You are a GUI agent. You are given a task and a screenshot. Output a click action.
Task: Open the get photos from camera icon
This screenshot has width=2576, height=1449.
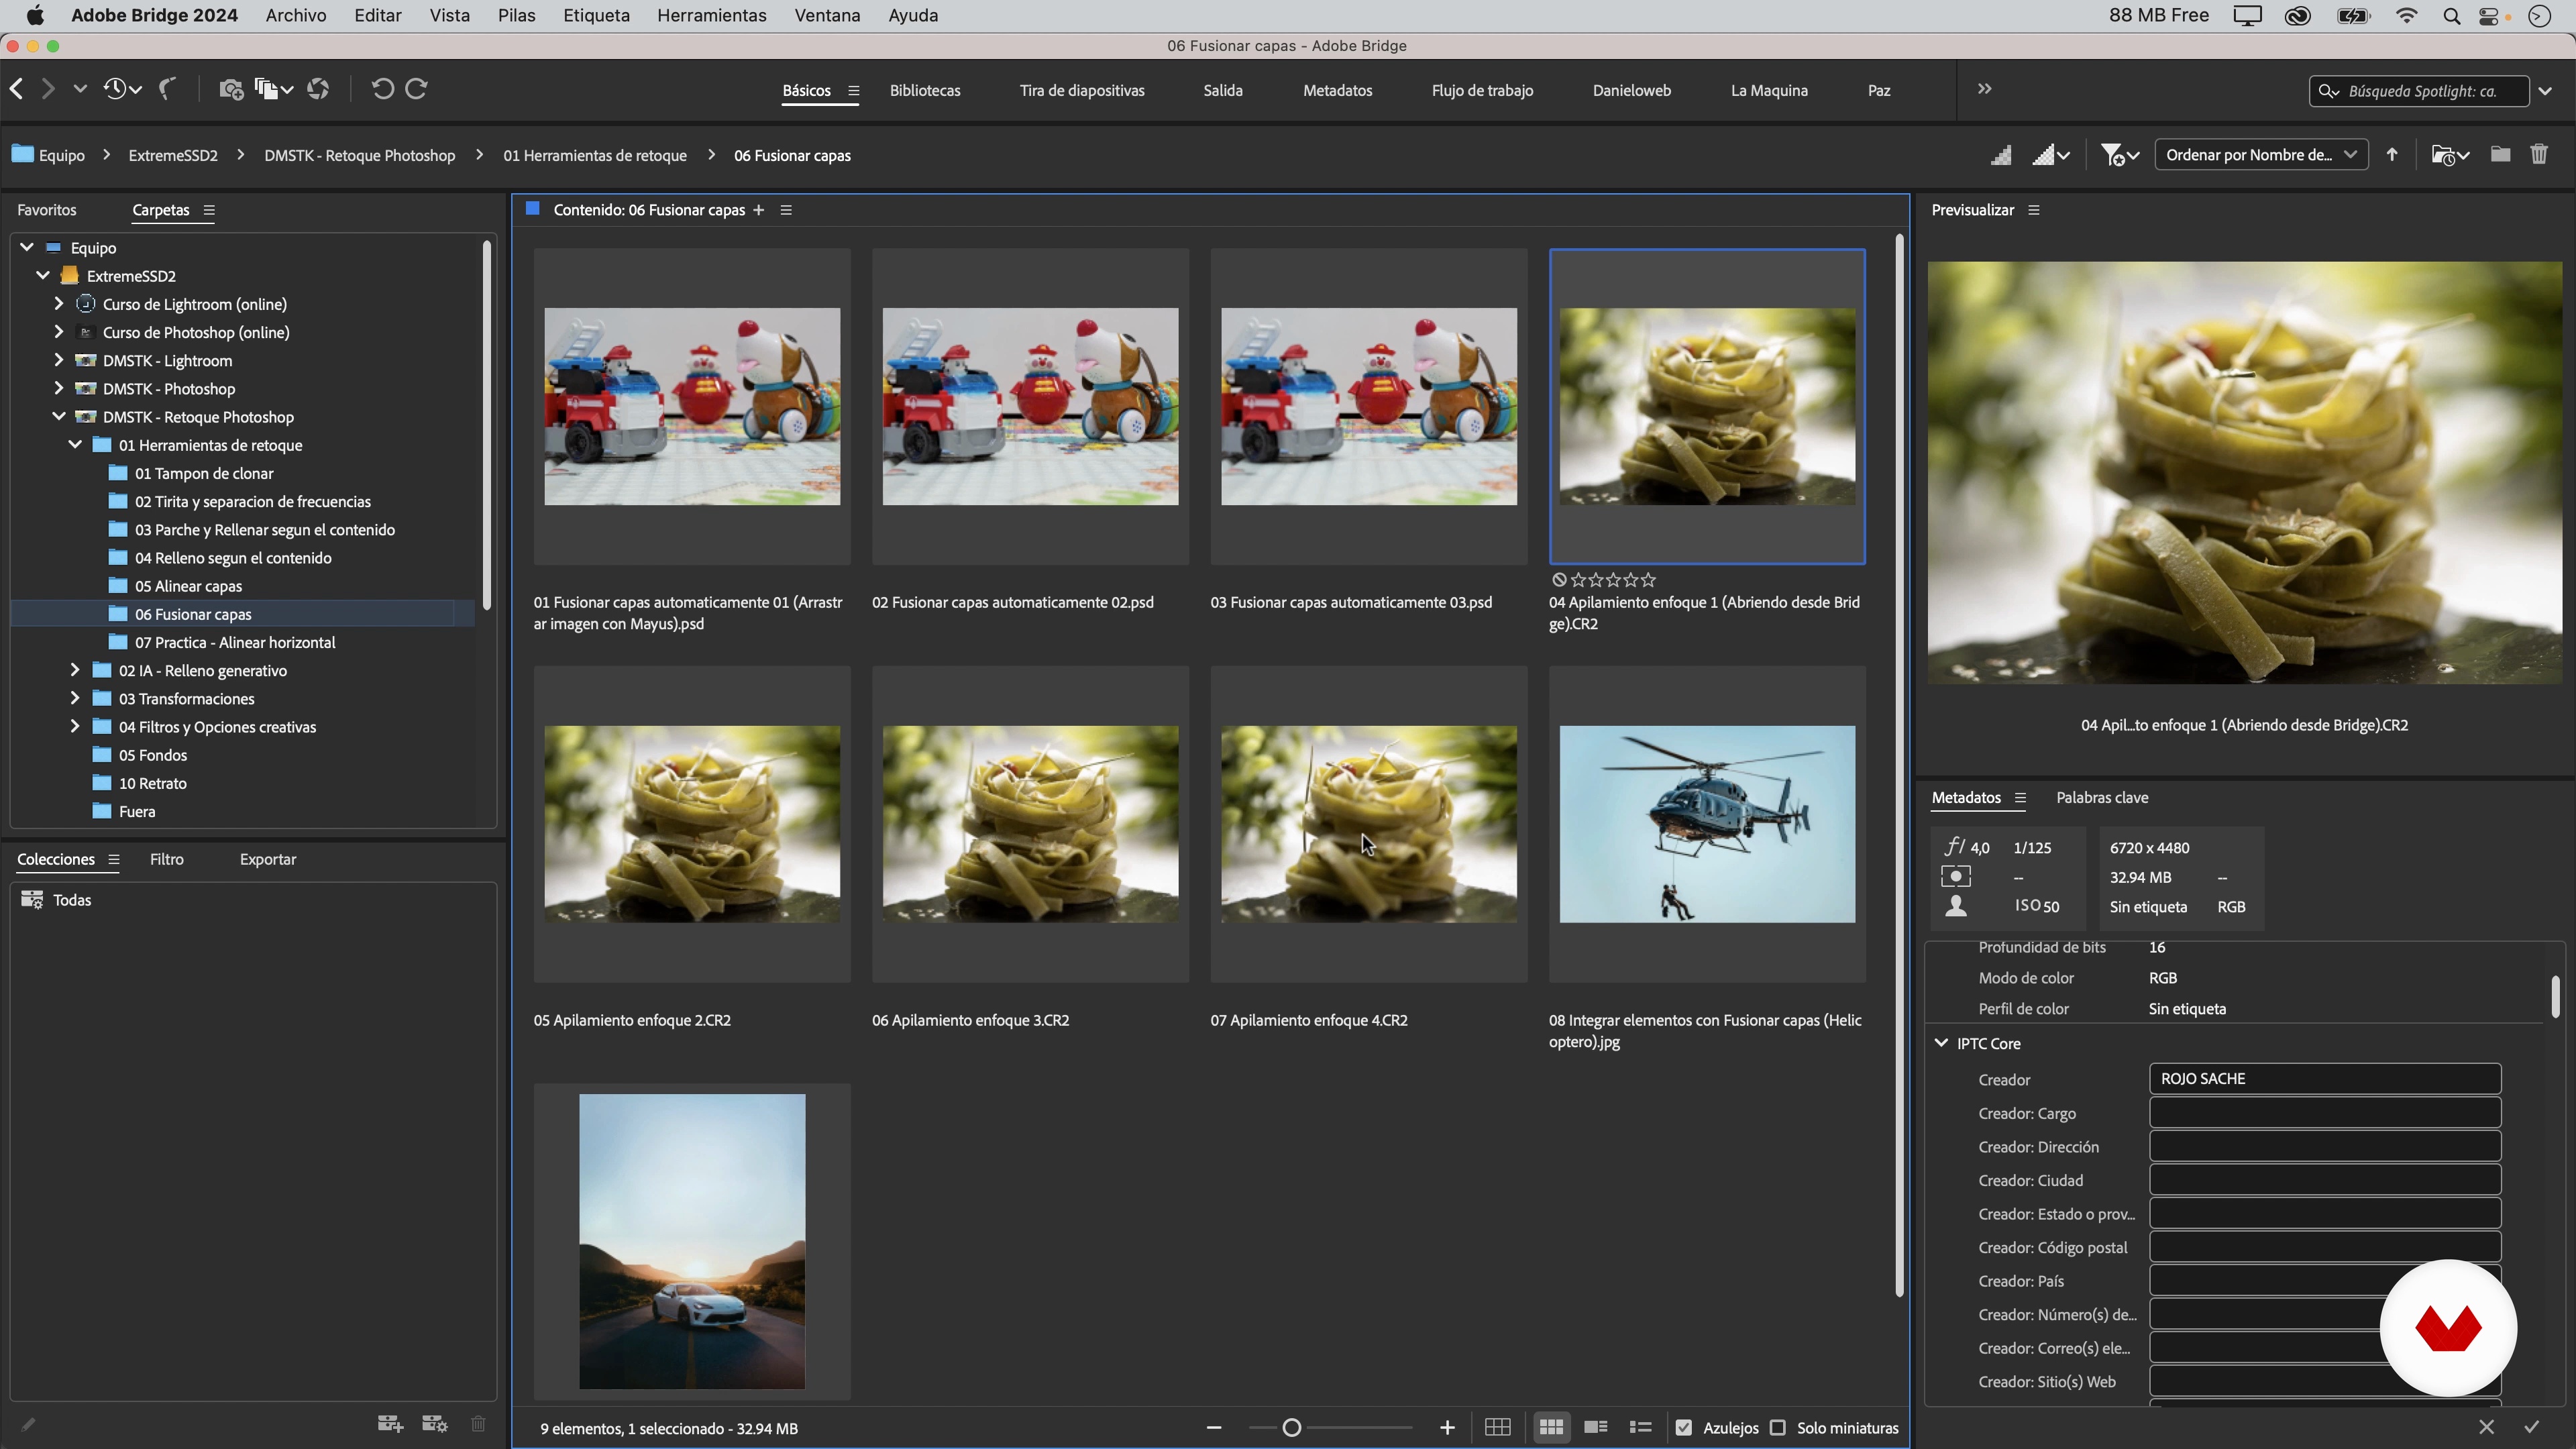(231, 89)
